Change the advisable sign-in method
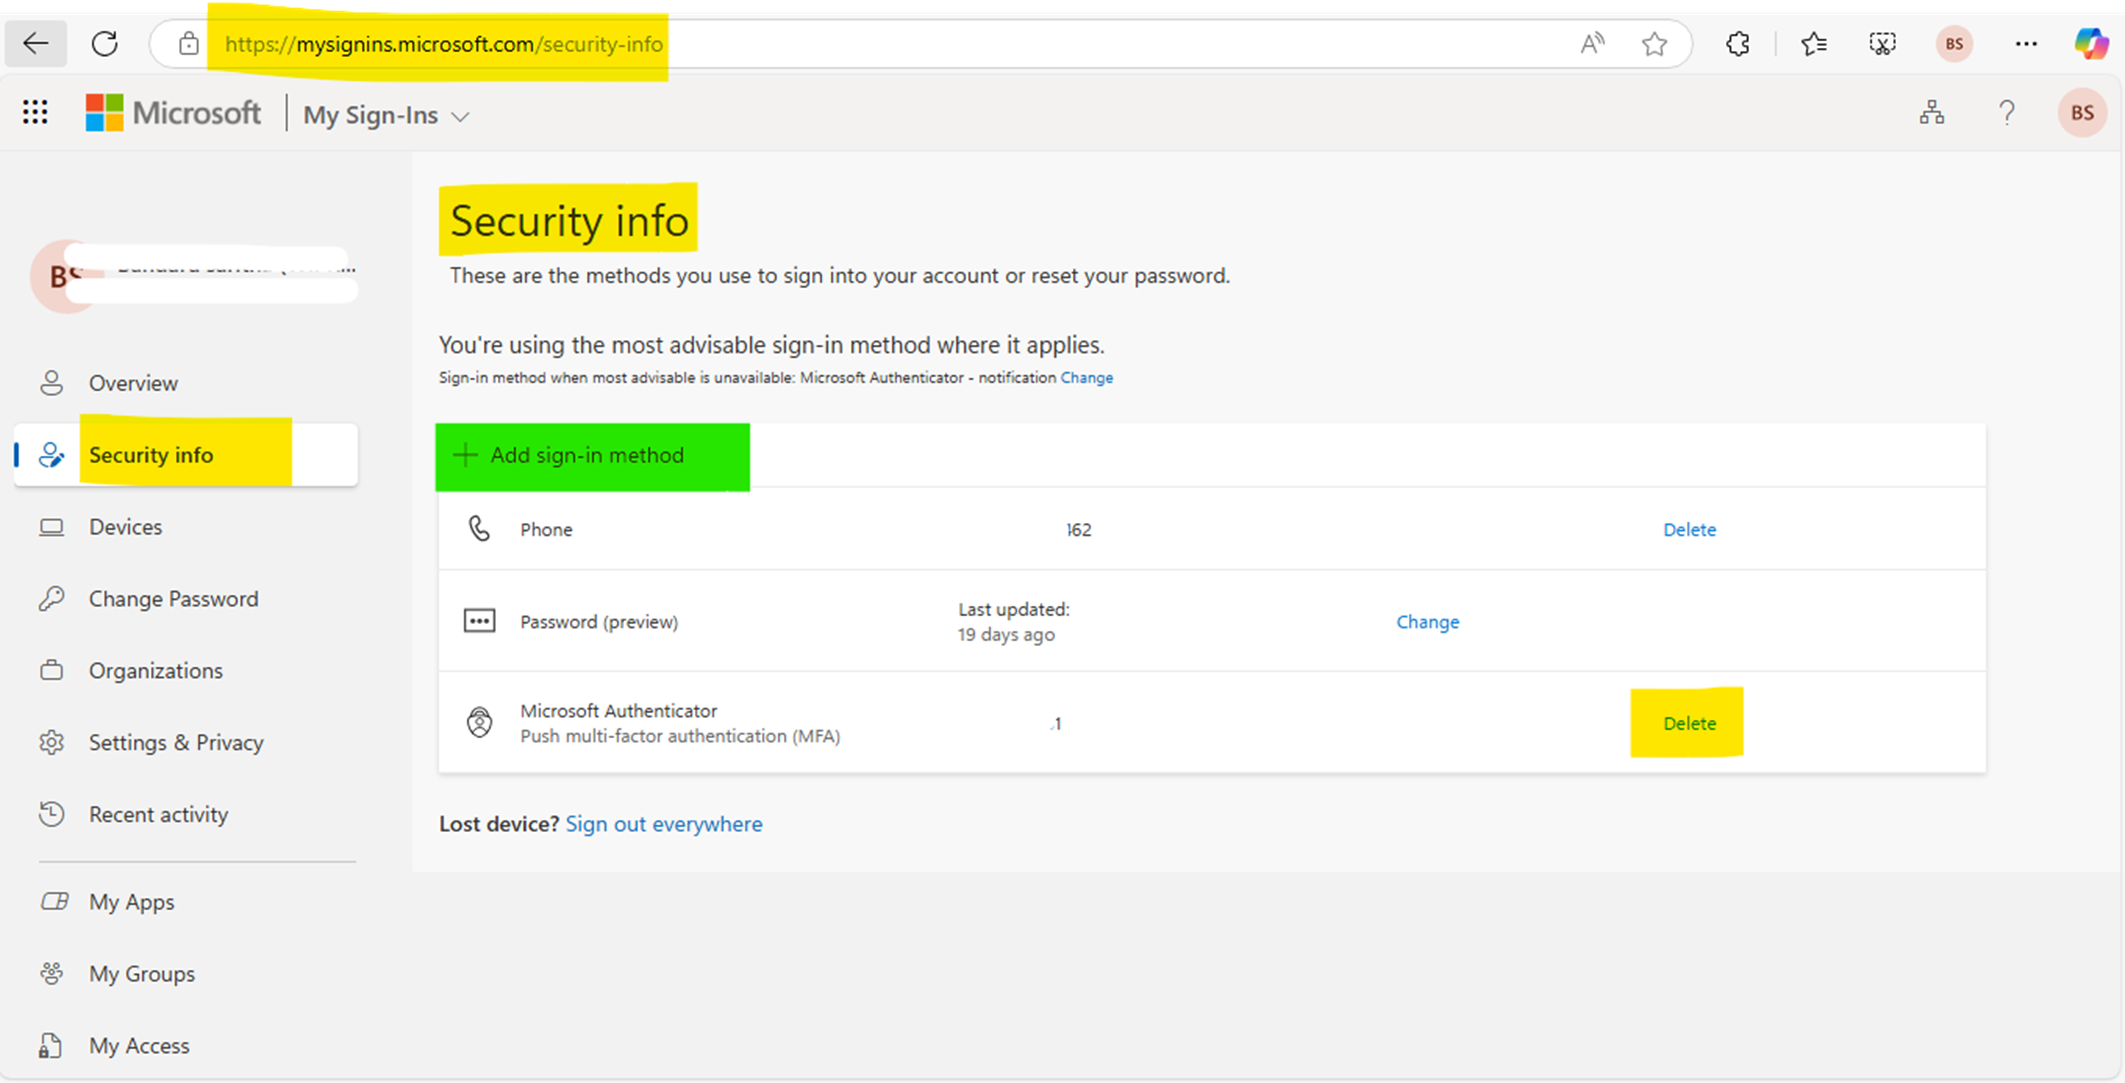Viewport: 2125px width, 1083px height. click(1086, 377)
